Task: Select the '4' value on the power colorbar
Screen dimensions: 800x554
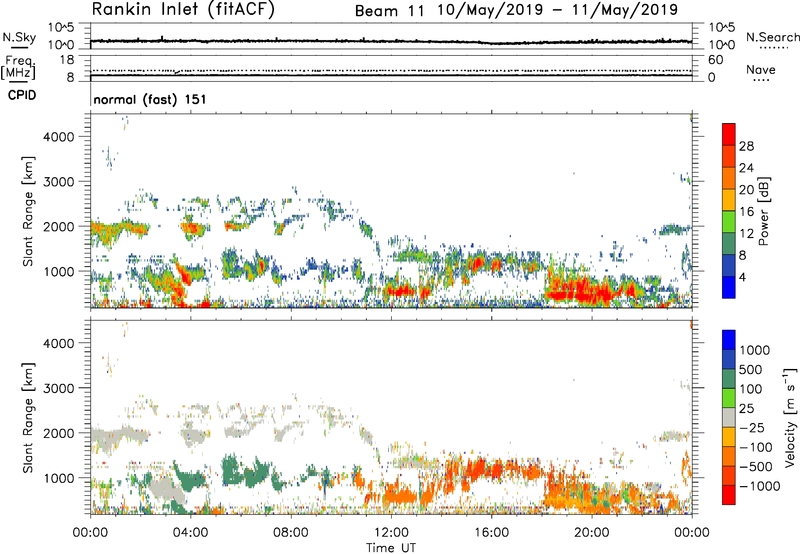Action: click(x=742, y=278)
